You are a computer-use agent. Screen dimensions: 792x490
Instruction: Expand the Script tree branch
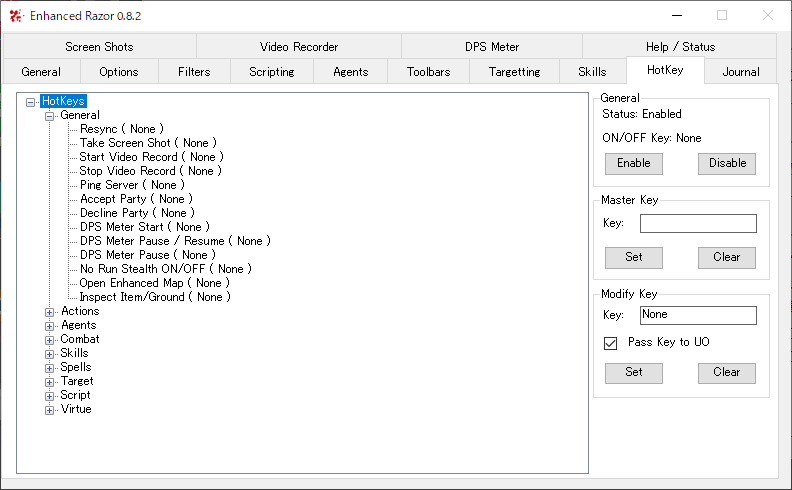(x=50, y=396)
